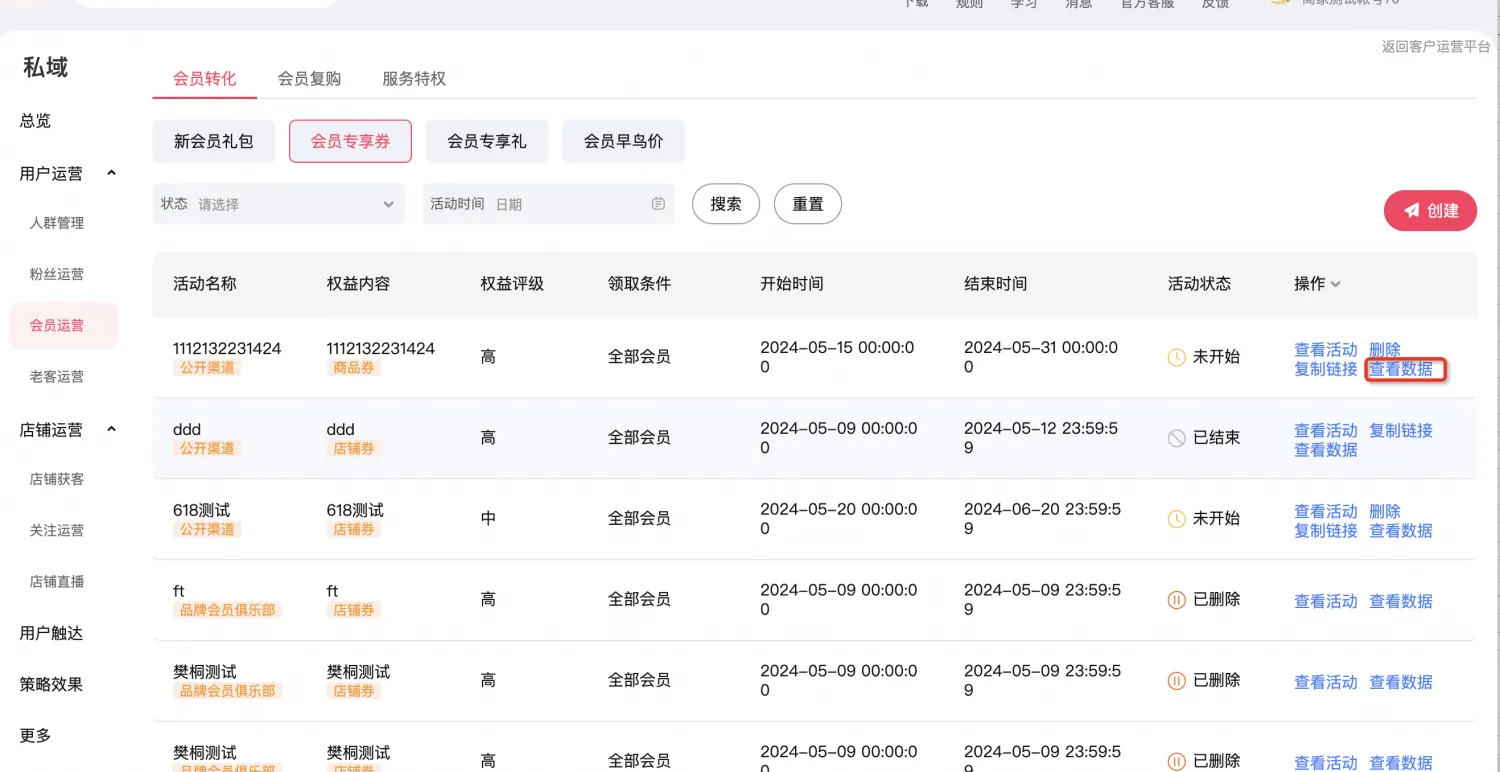Click start time 2024-05-20 in 618测试 row
The width and height of the screenshot is (1500, 772).
838,519
